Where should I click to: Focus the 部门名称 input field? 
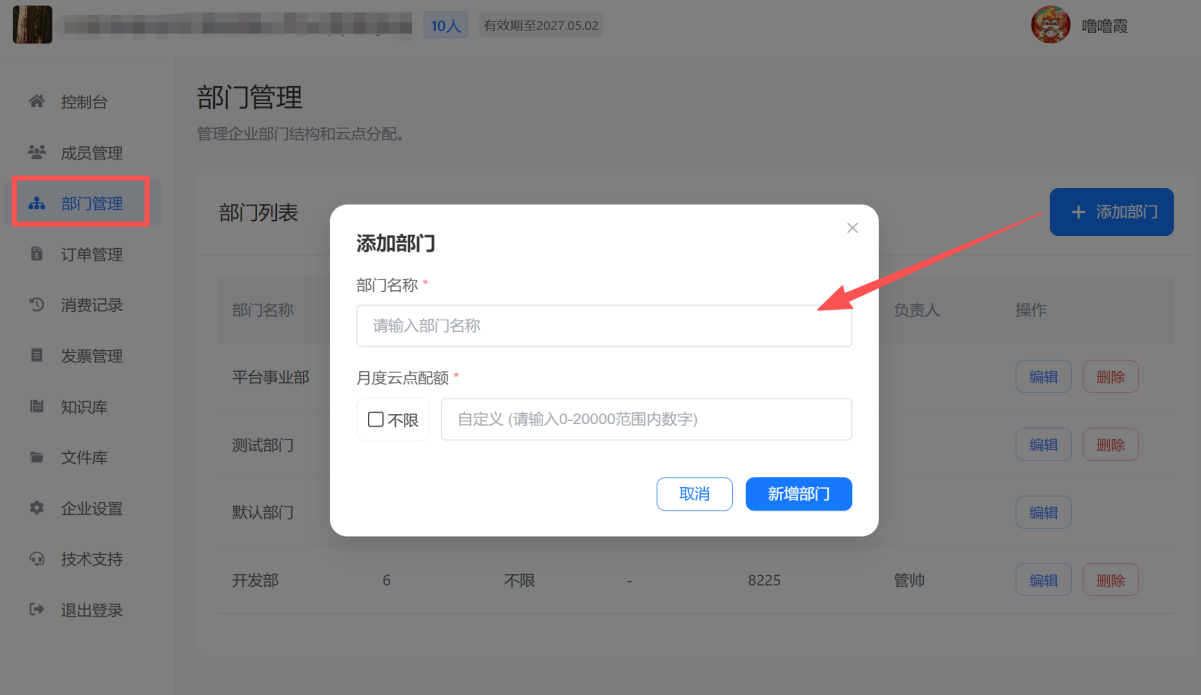[x=604, y=326]
